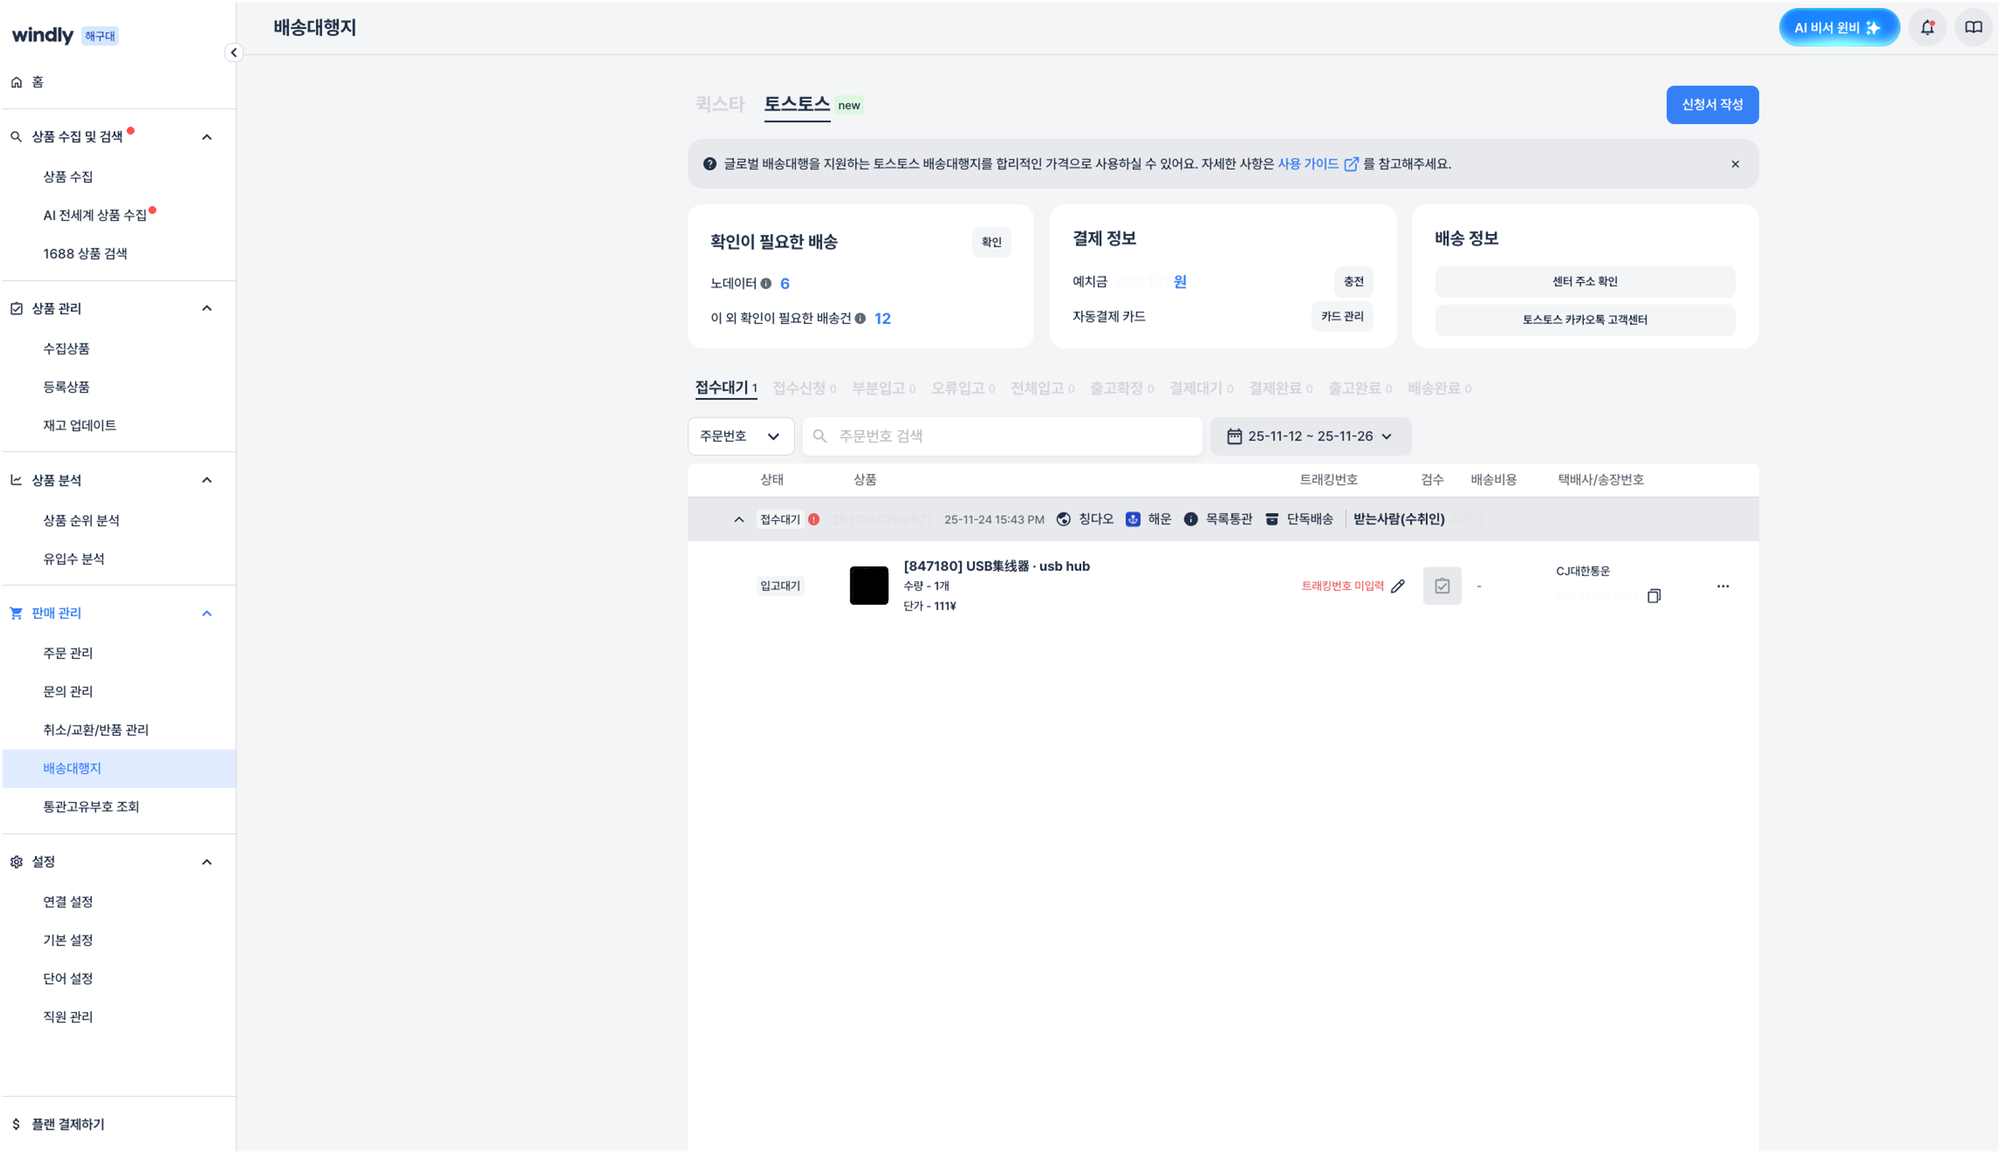Image resolution: width=2000 pixels, height=1152 pixels.
Task: Open the user guide book icon
Action: point(1973,27)
